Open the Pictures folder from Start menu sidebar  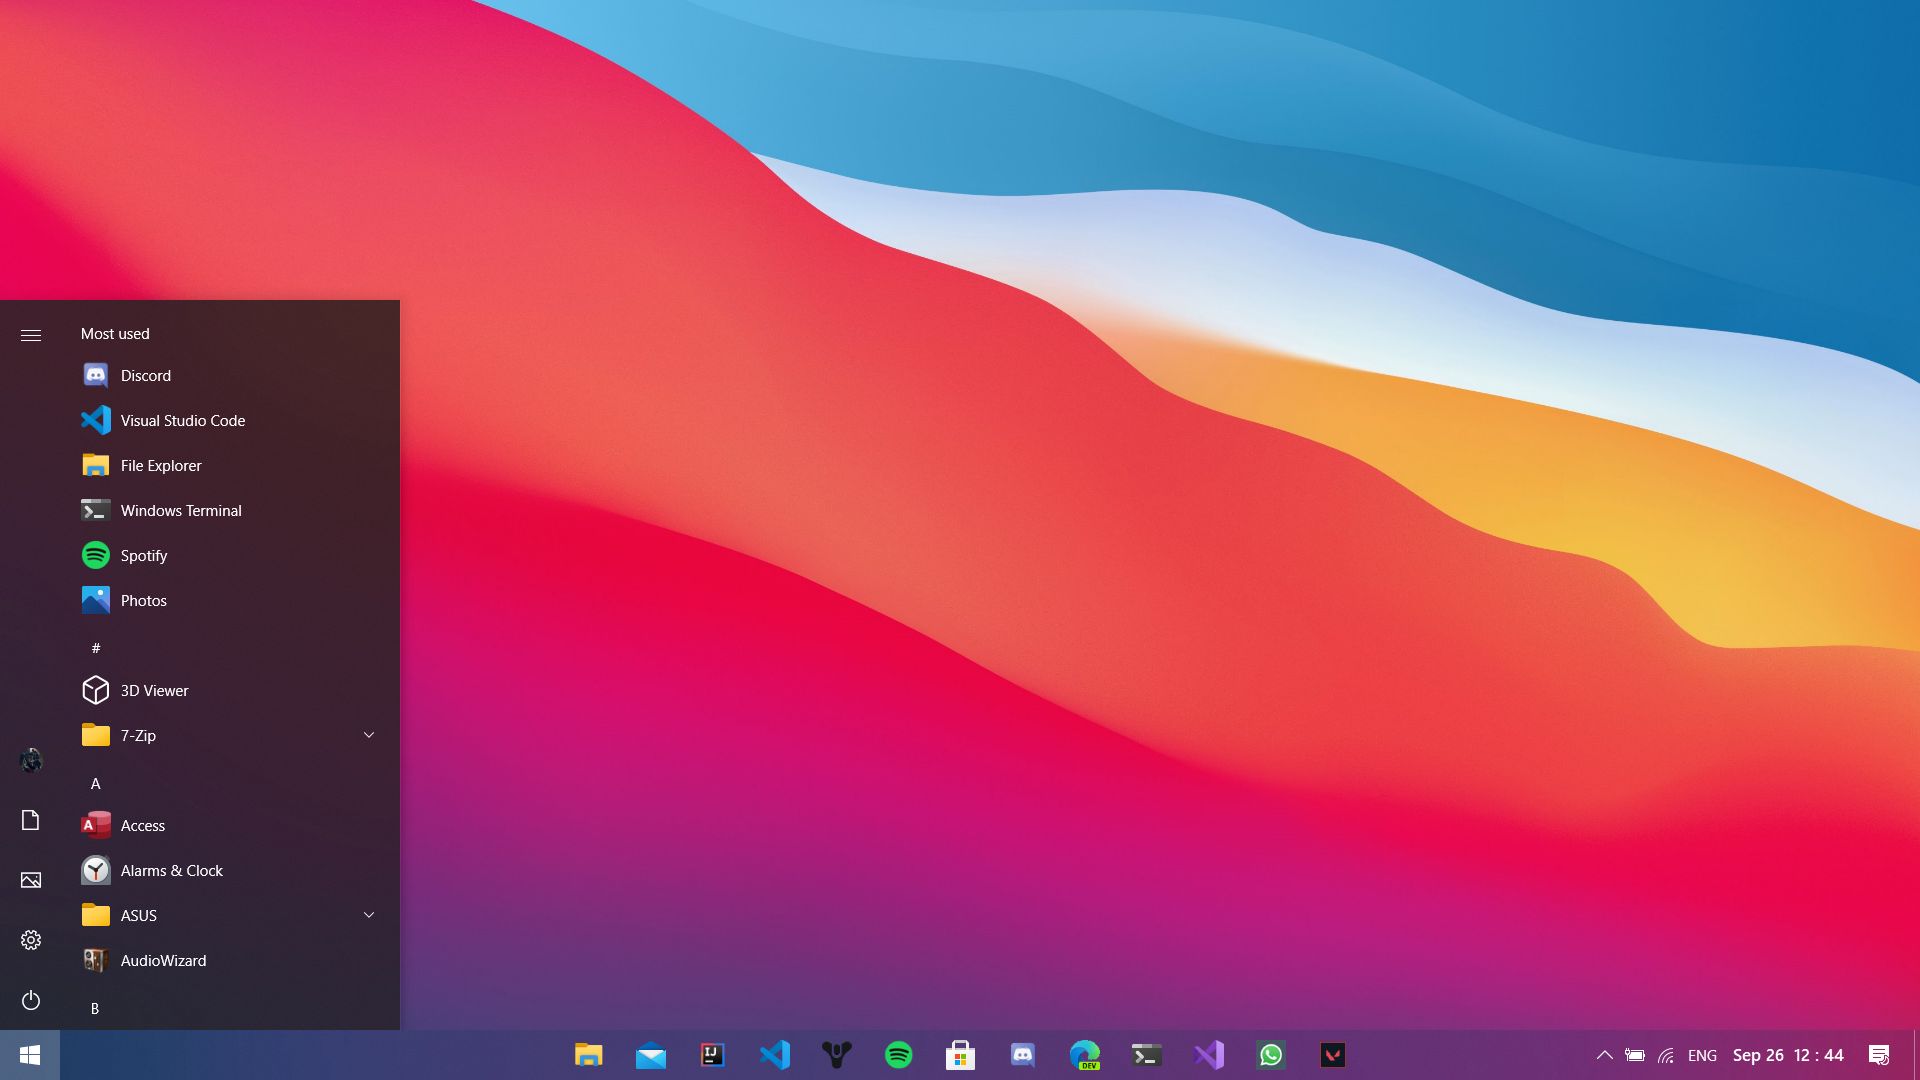pyautogui.click(x=30, y=879)
